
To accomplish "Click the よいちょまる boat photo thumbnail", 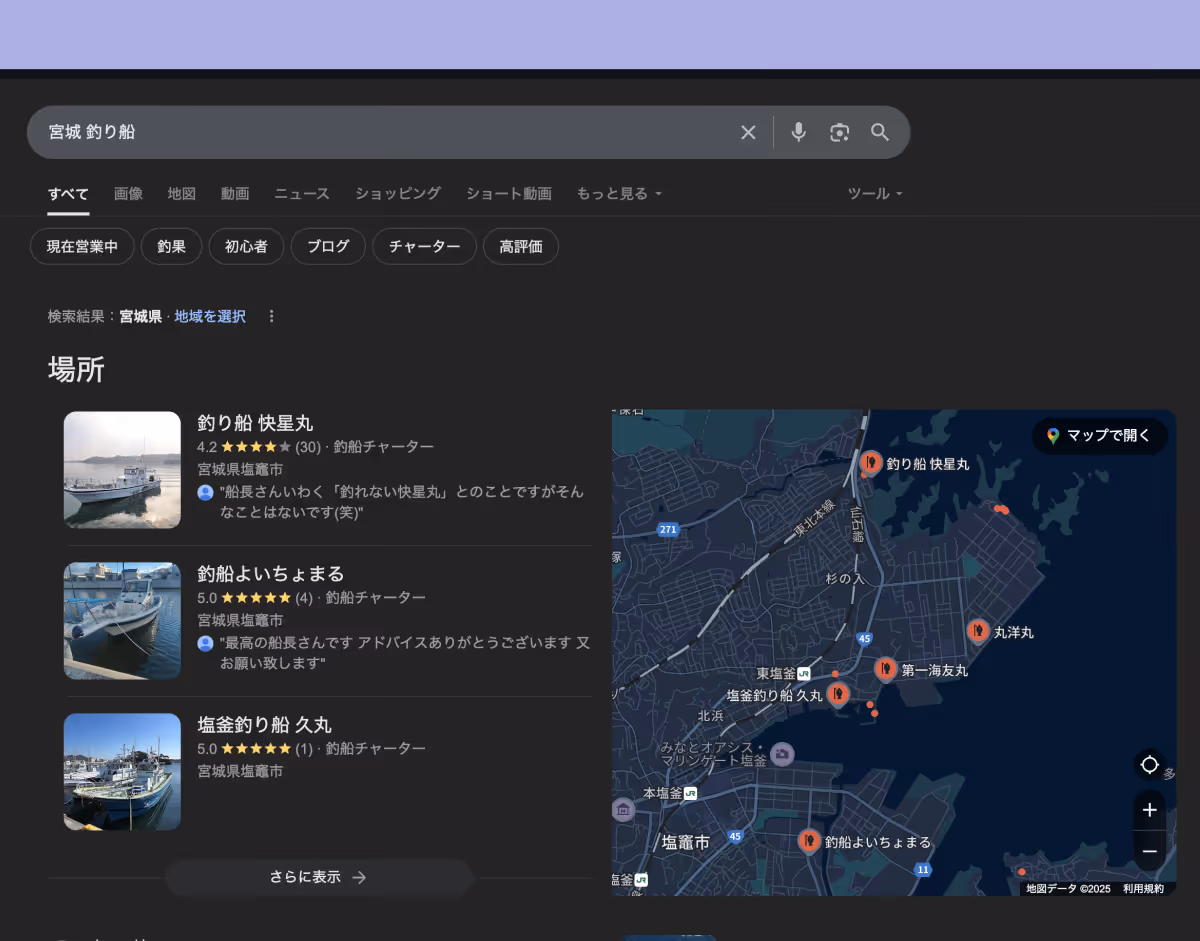I will (x=122, y=621).
